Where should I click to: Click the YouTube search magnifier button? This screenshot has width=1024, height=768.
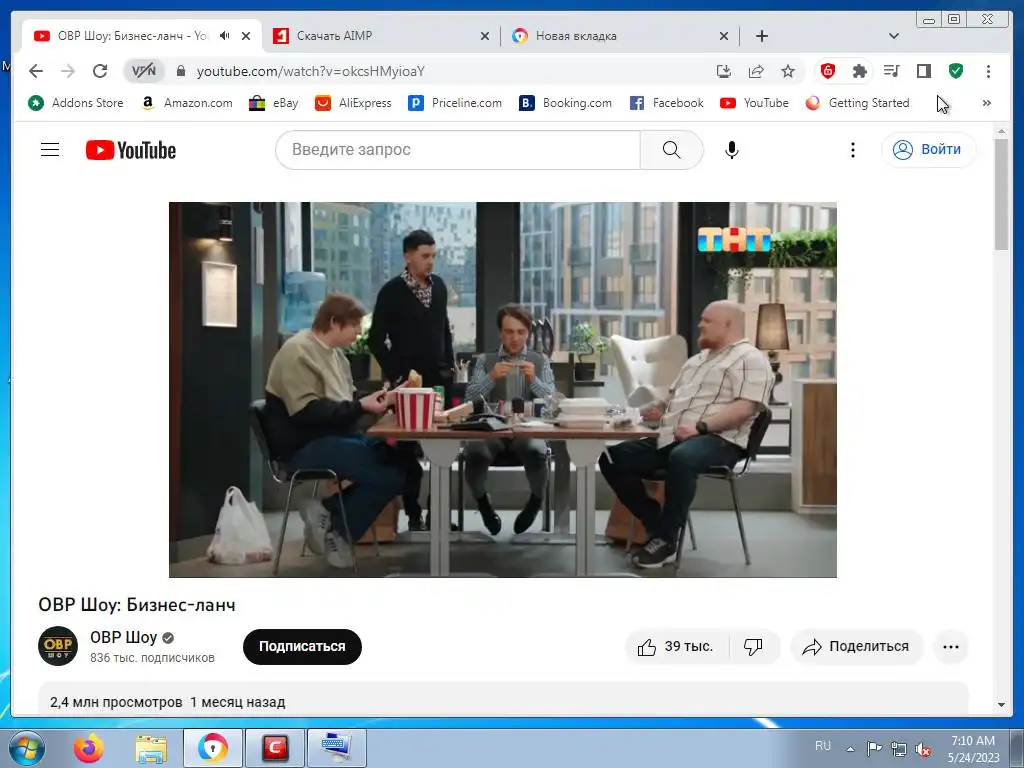pos(671,150)
